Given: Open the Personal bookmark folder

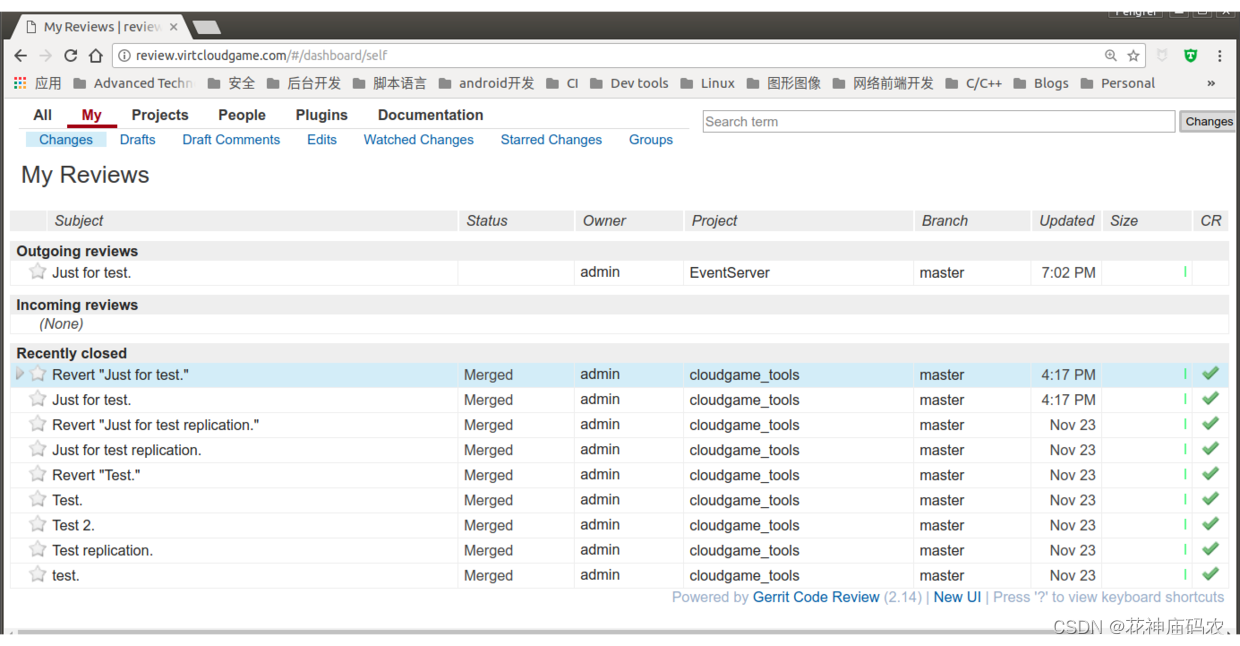Looking at the screenshot, I should 1117,83.
